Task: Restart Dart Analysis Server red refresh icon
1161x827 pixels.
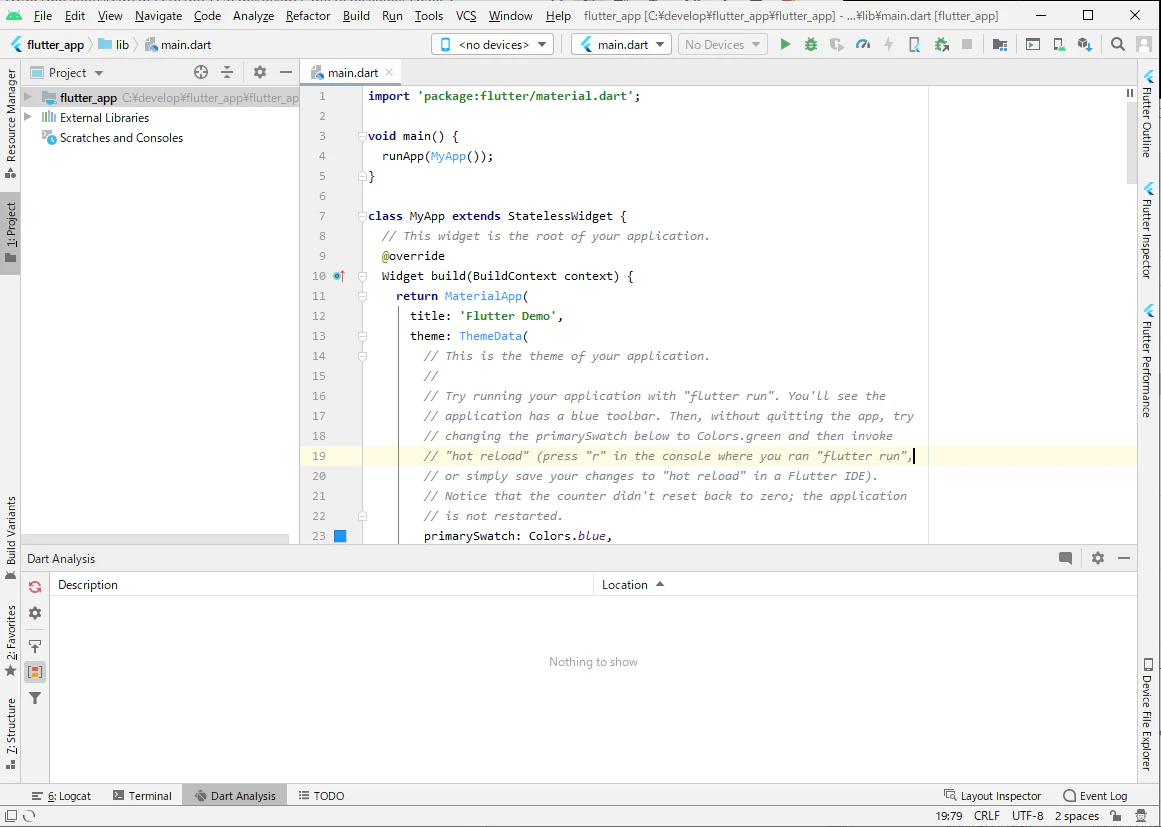Action: [35, 587]
